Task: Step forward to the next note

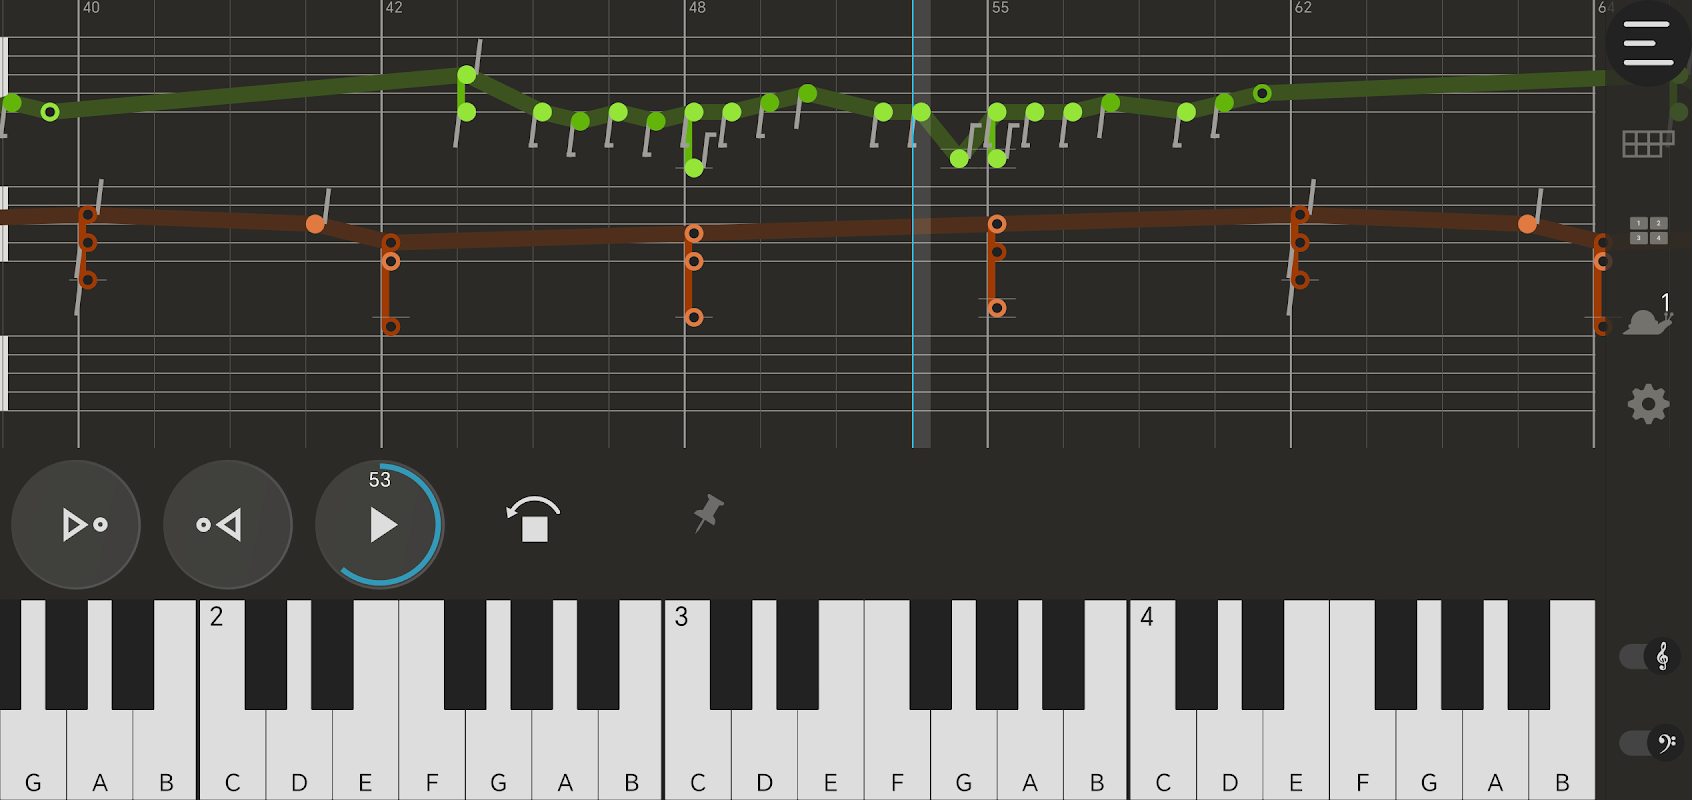Action: (x=76, y=525)
